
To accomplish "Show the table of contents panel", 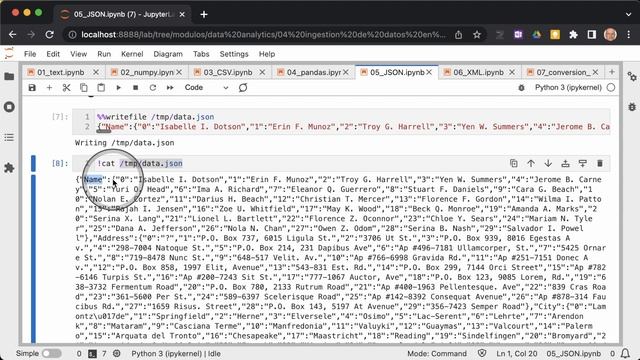I will point(9,138).
